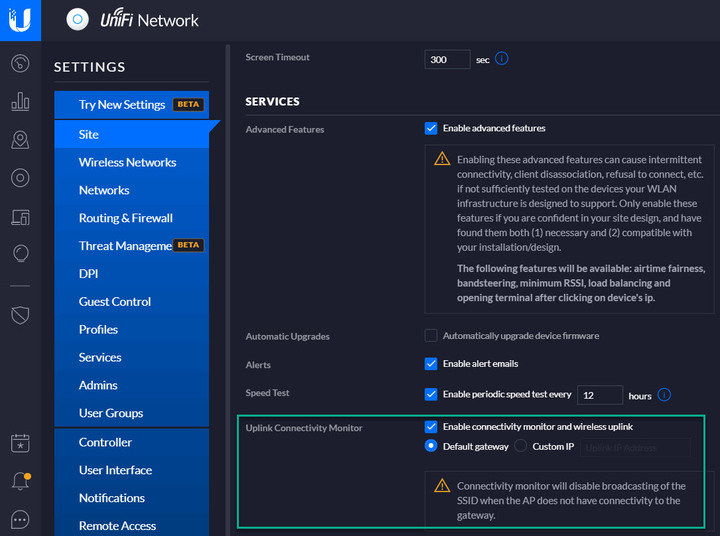Click the Uplink IP Address field
Viewport: 720px width, 536px height.
click(x=636, y=447)
